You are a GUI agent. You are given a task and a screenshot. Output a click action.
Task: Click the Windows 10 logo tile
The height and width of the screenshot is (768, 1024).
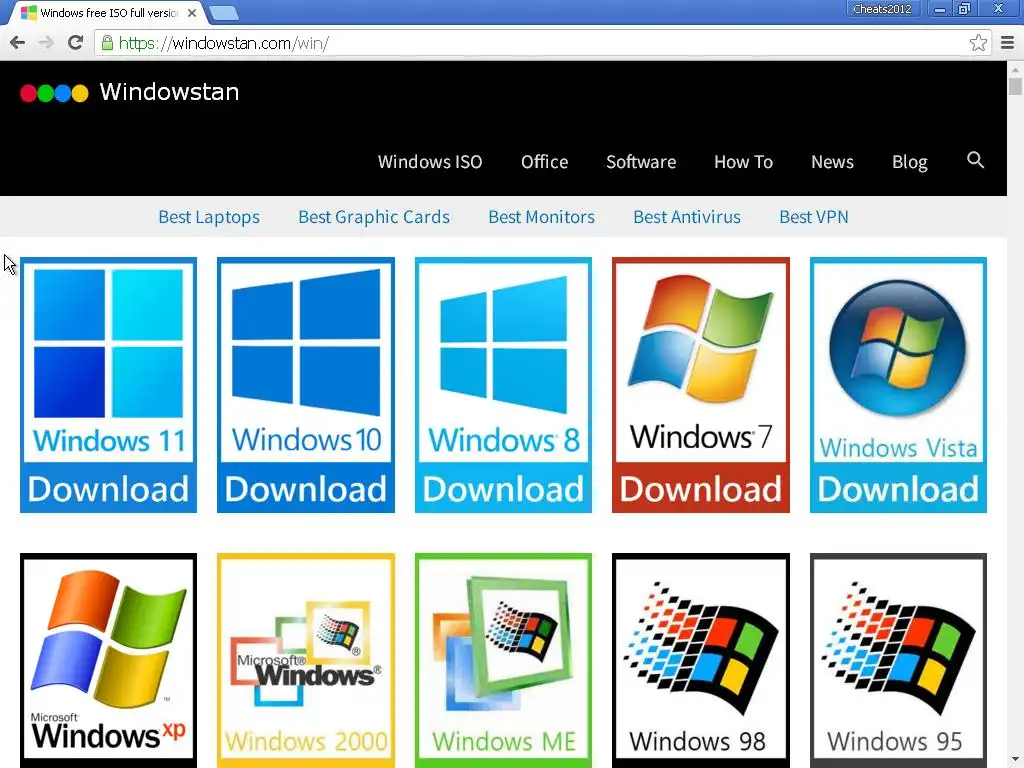306,359
